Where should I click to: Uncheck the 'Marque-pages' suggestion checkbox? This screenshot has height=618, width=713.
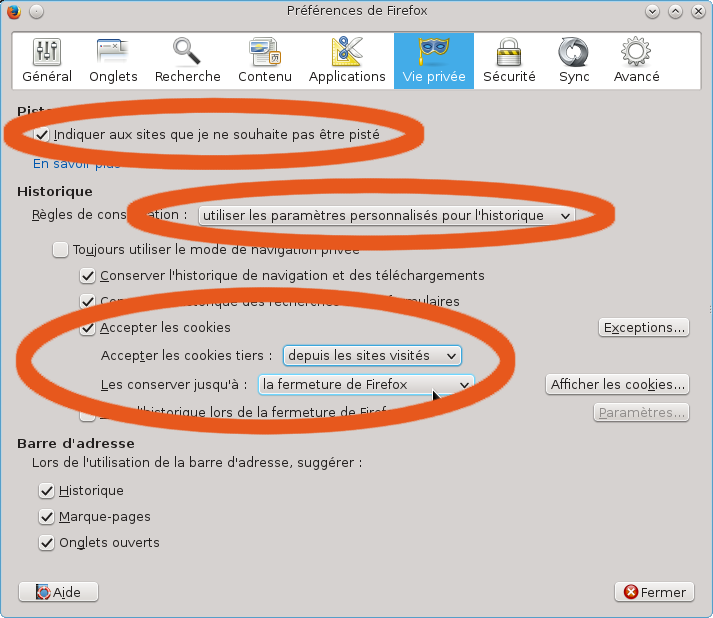pos(46,517)
